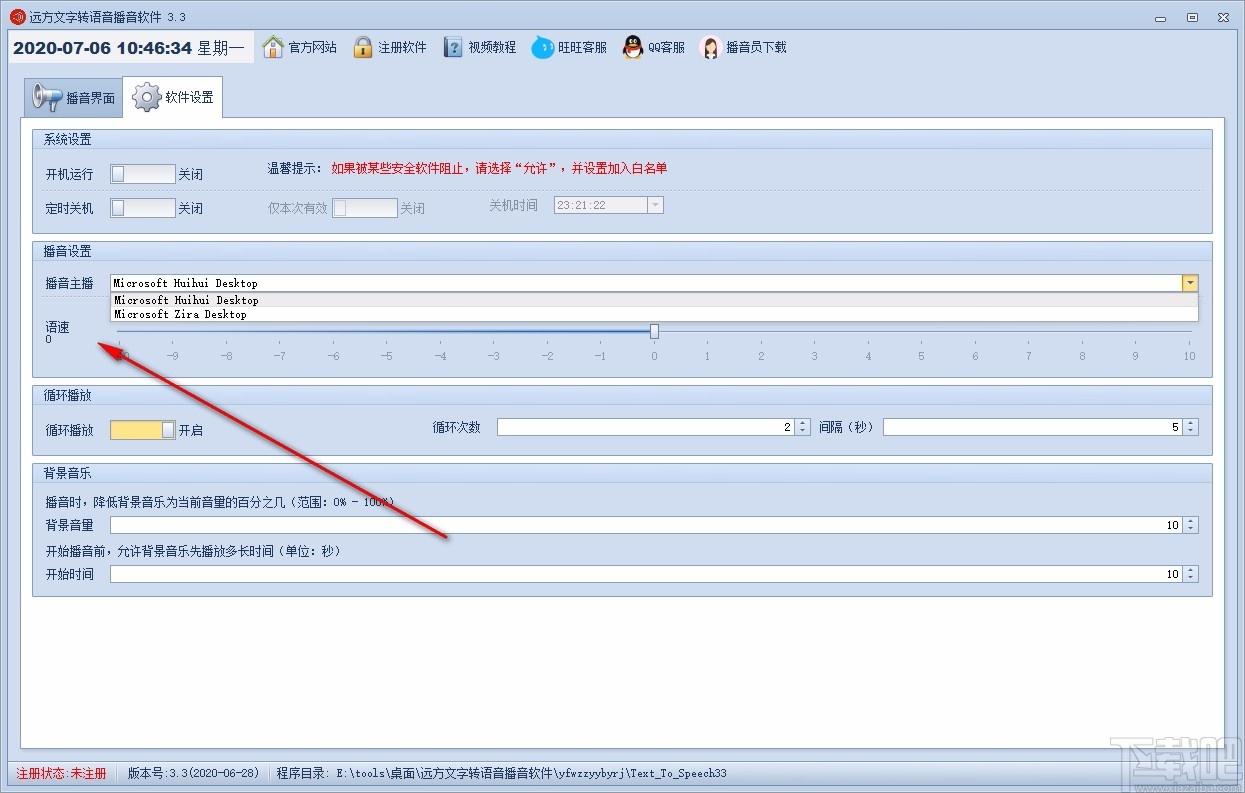Click 注册状态:未注册 in status bar
This screenshot has width=1245, height=793.
(61, 773)
